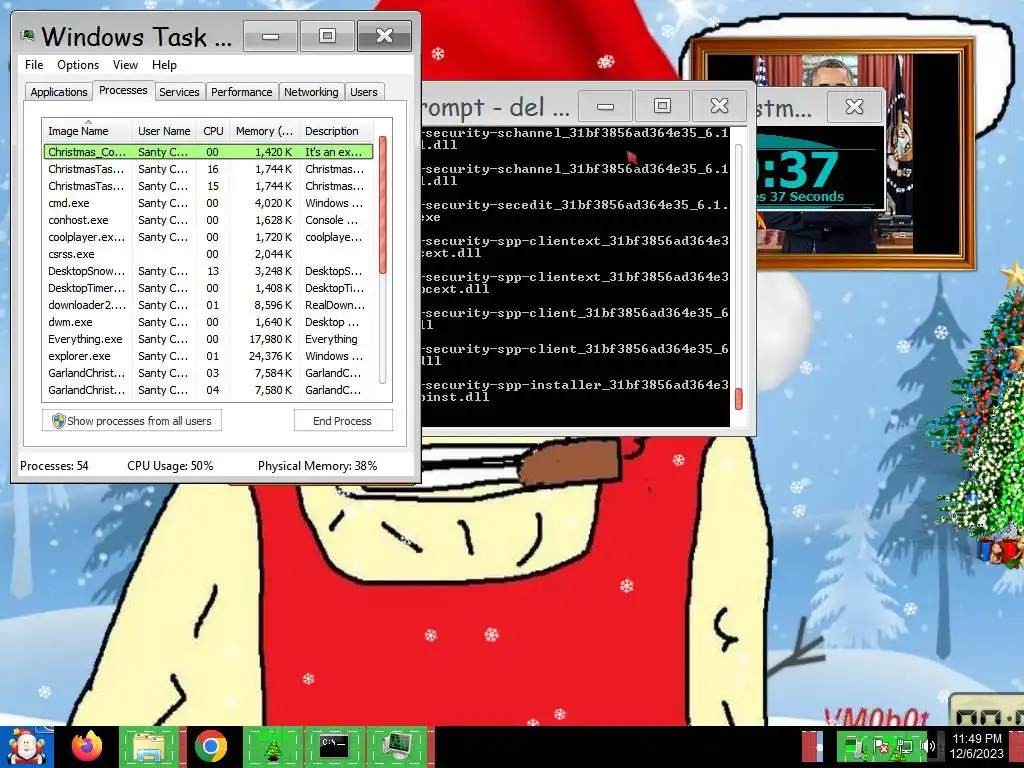Select ChristmasTas row with CPU 16

208,169
